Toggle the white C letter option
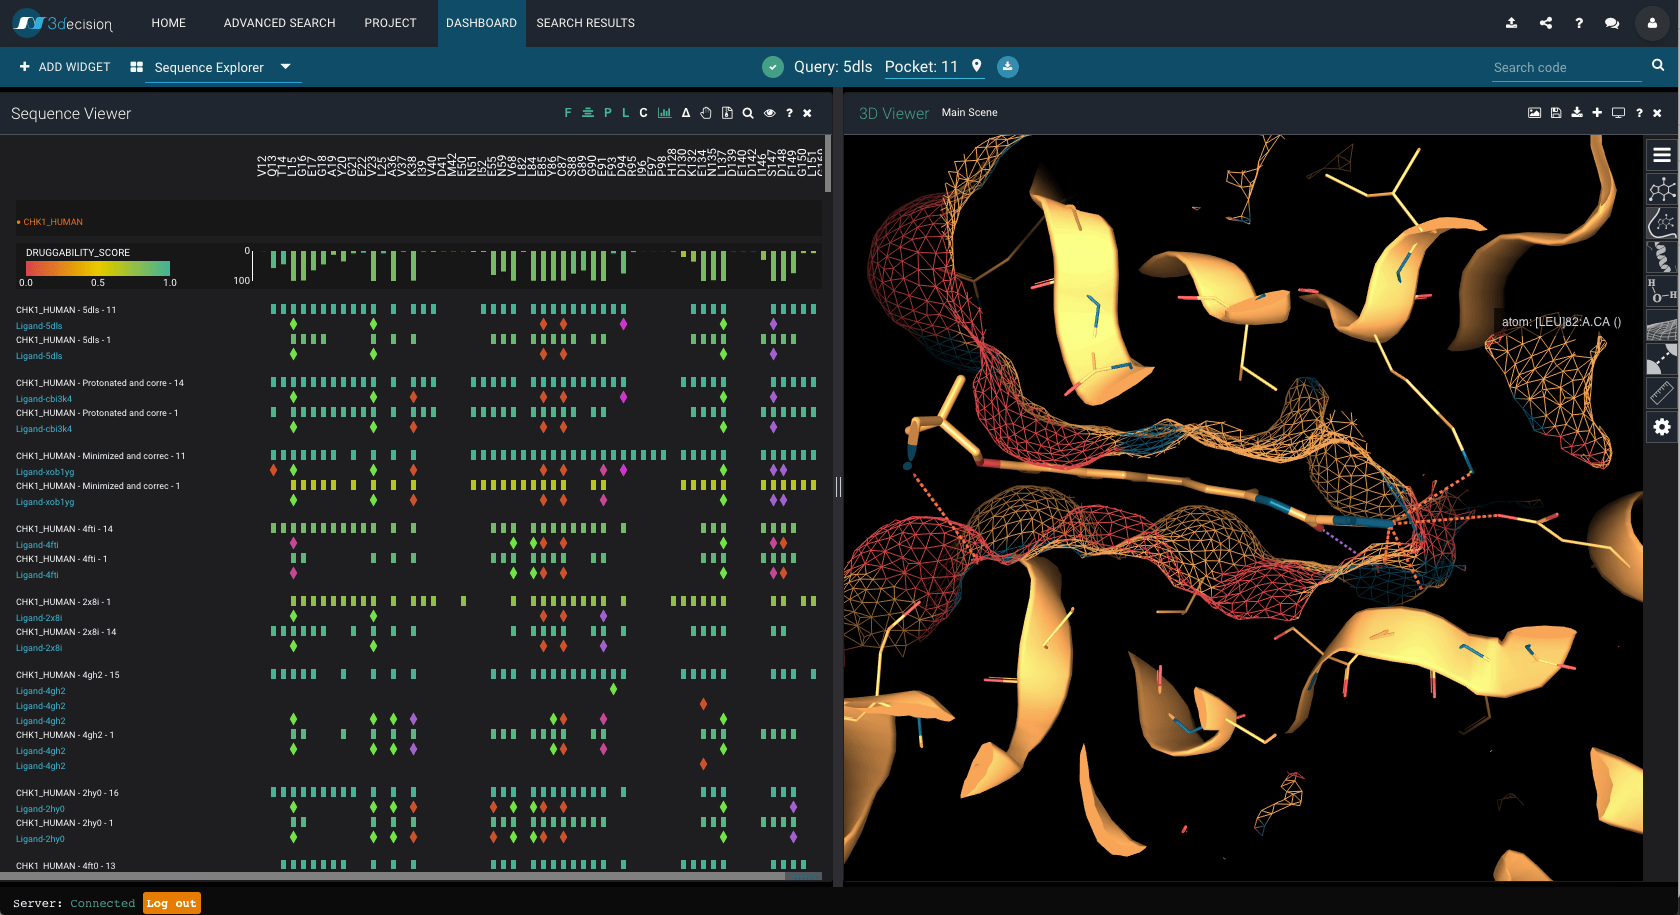The width and height of the screenshot is (1680, 915). tap(643, 113)
